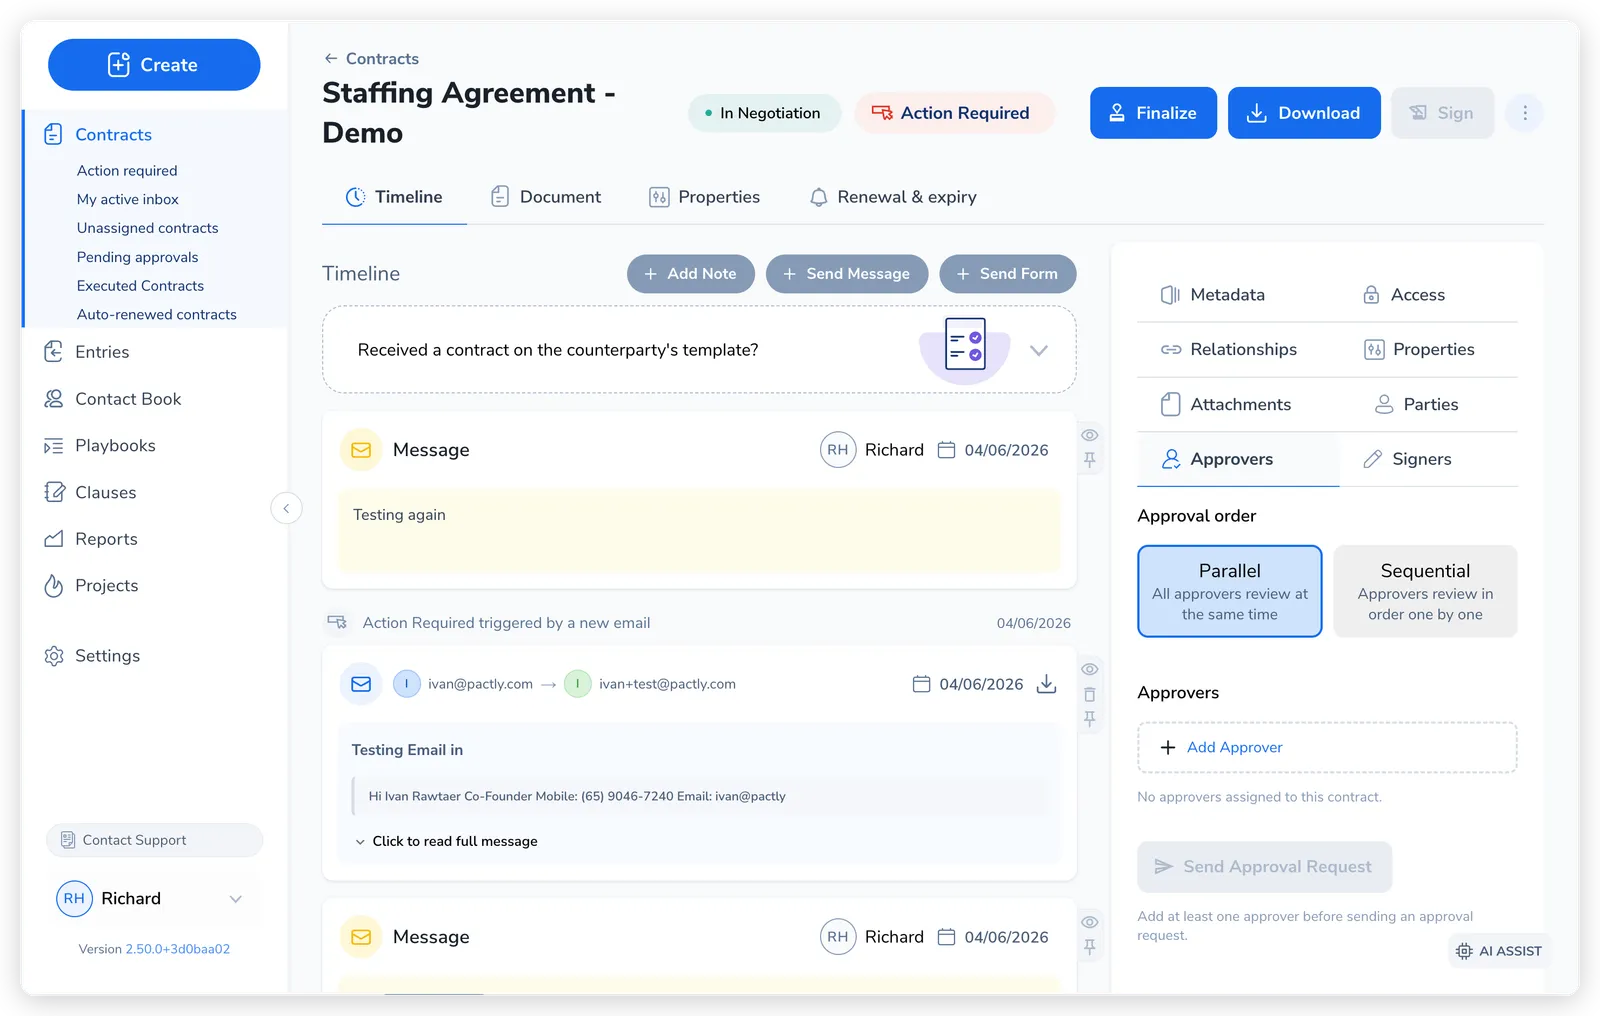Click Add Note button
1600x1016 pixels.
(x=691, y=274)
